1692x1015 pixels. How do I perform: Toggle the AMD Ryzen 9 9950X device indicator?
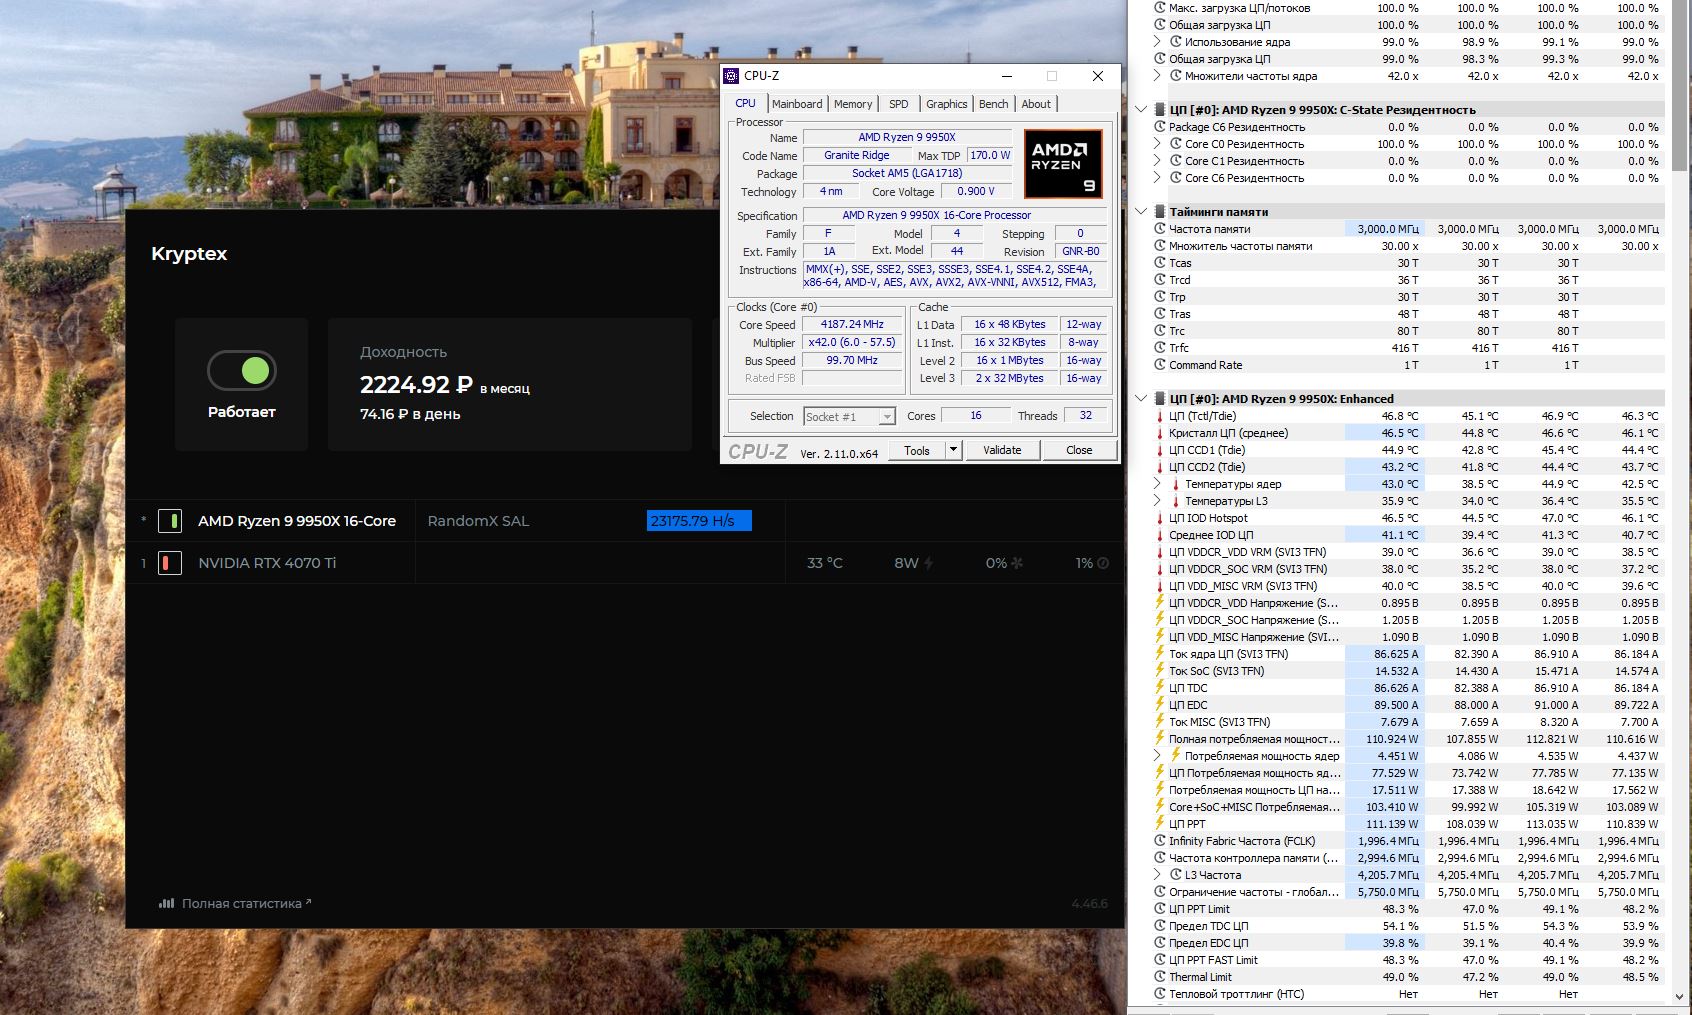(171, 521)
